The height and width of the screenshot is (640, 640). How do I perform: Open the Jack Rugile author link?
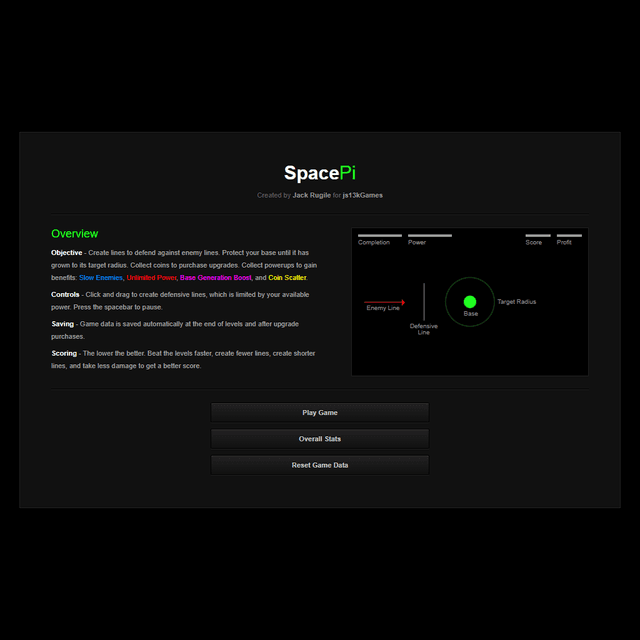(312, 195)
